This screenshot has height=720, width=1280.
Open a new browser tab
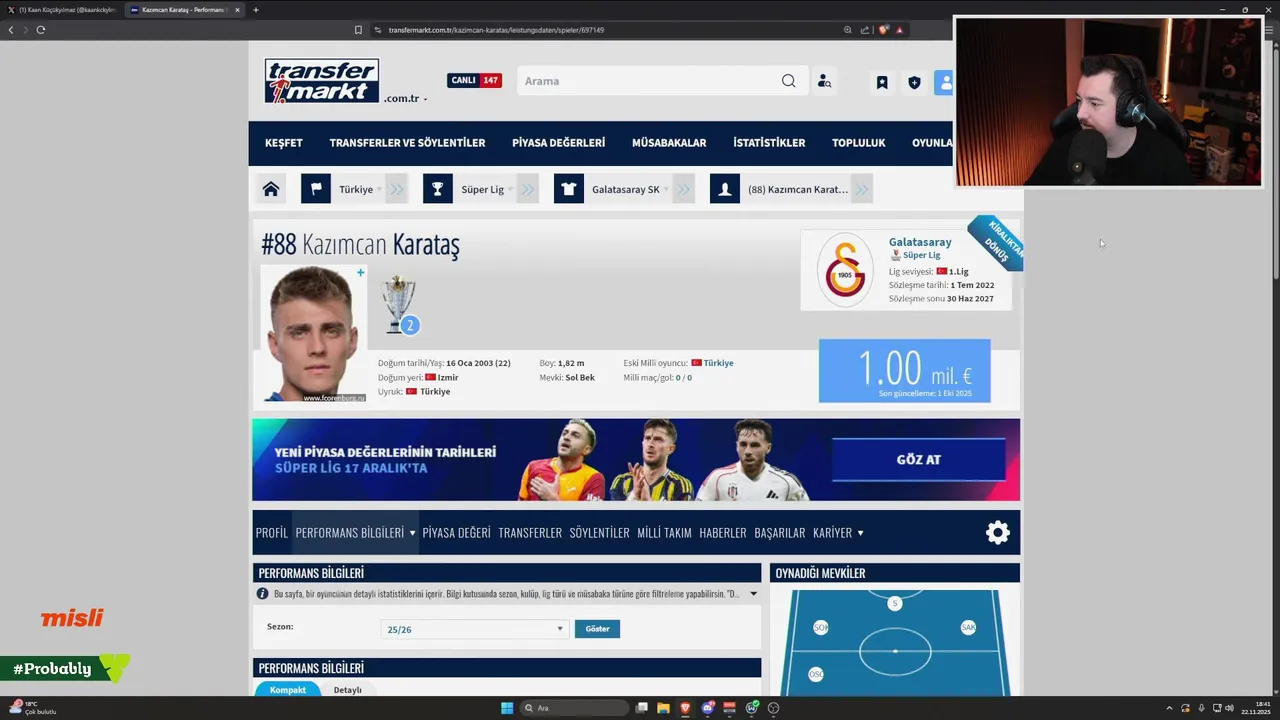[256, 10]
